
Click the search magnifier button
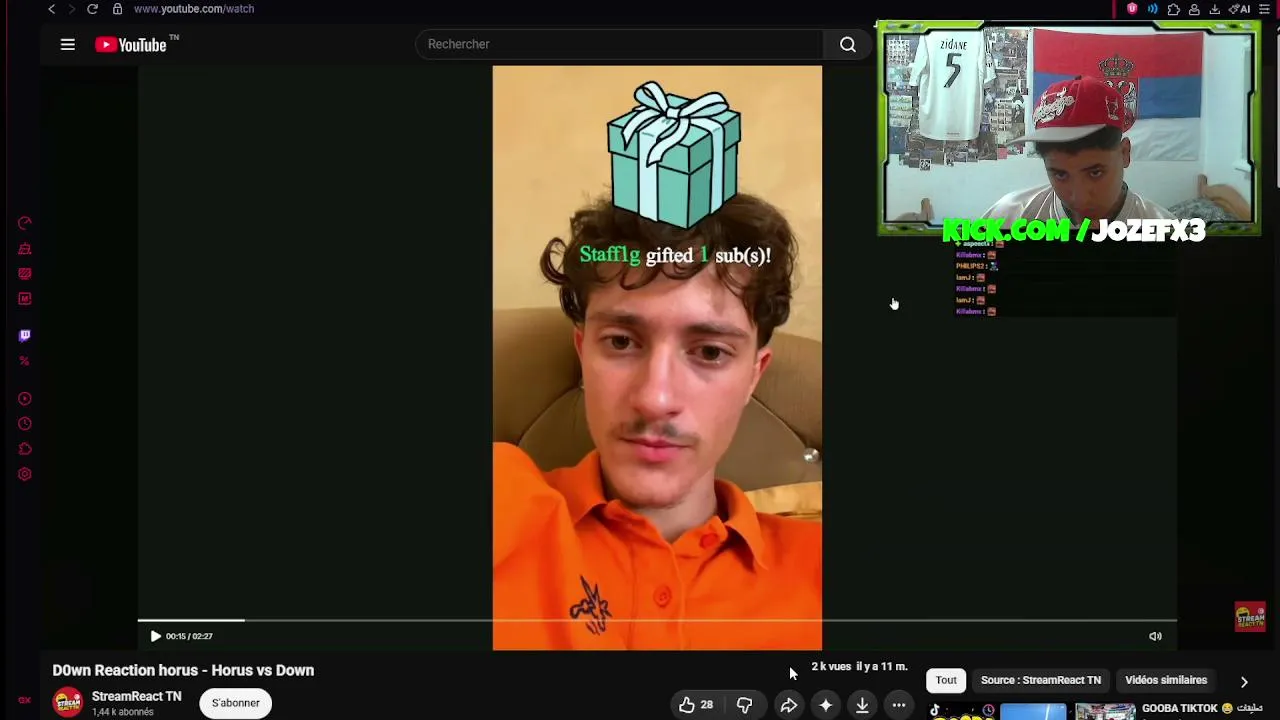pos(847,44)
